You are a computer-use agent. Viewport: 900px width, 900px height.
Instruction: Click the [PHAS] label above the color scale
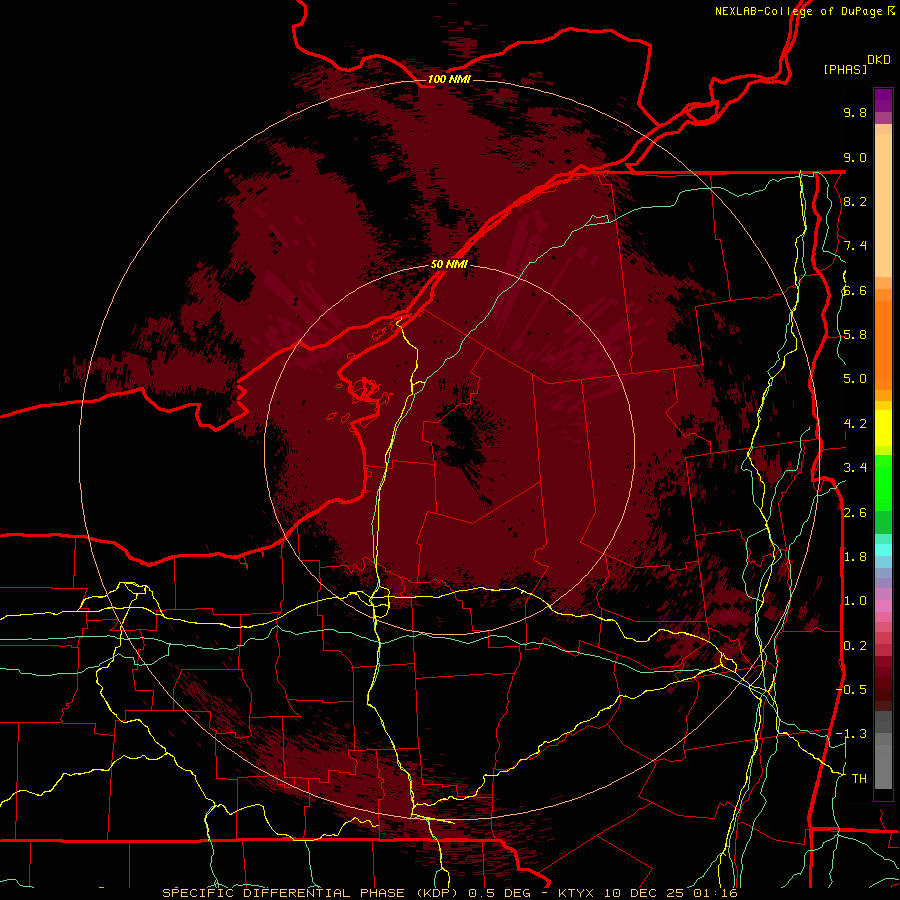(x=845, y=69)
